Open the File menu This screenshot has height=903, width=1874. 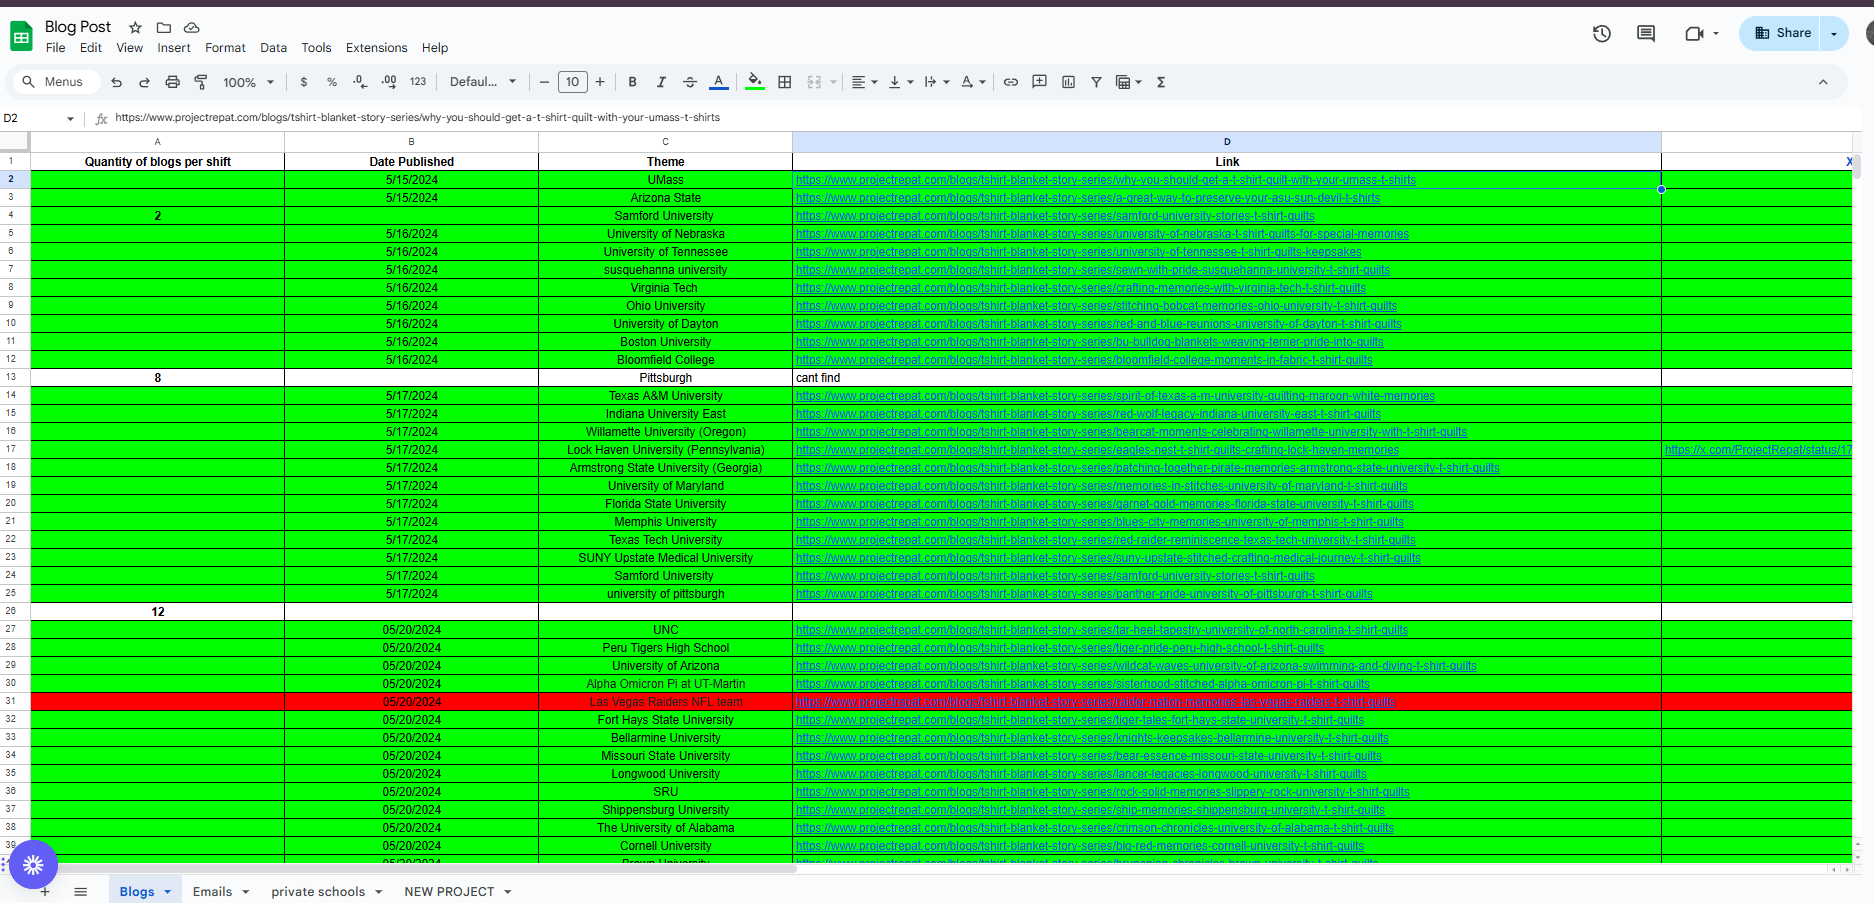[56, 48]
